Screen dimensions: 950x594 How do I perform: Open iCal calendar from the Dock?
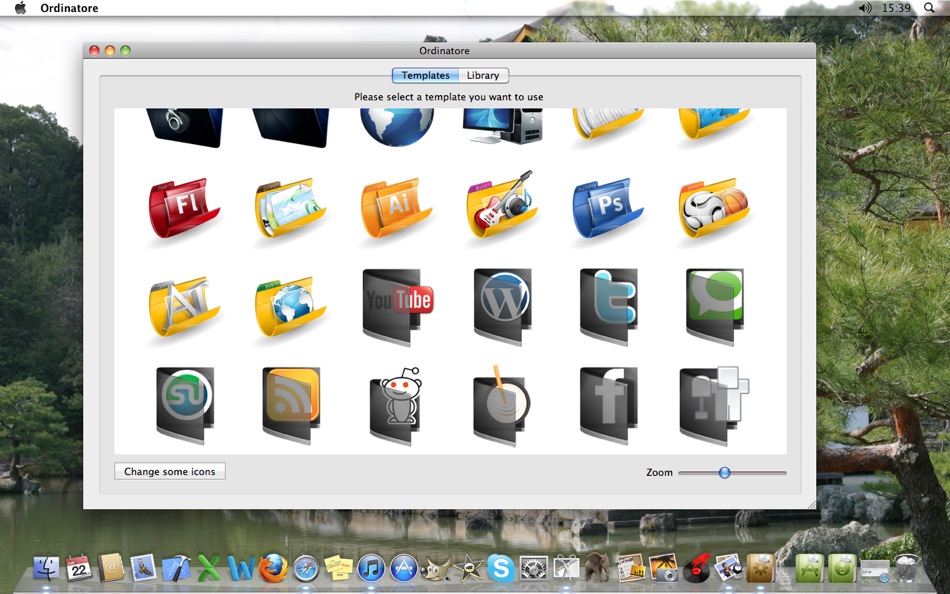[x=78, y=569]
